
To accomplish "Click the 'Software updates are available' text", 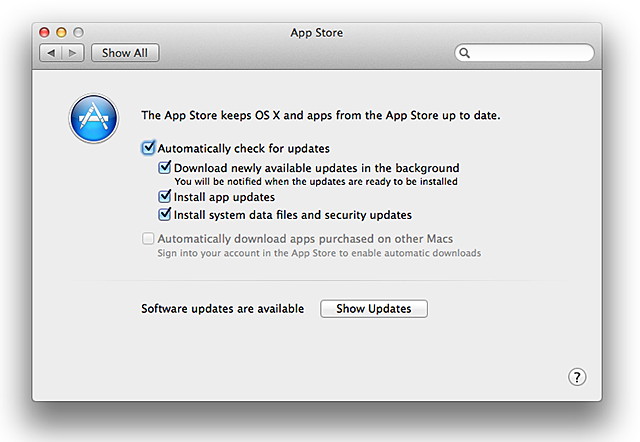I will 222,309.
